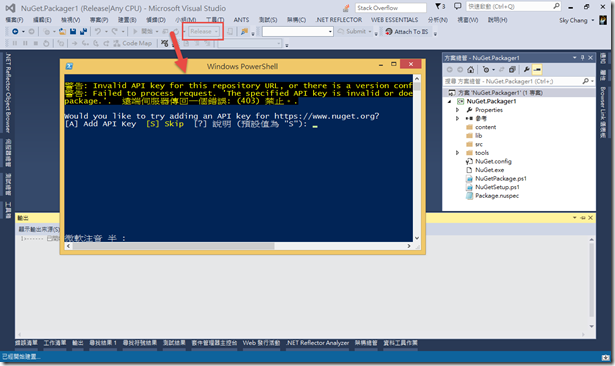Open the .NET Reflector Object Browser side tab
This screenshot has height=366, width=615.
click(8, 93)
